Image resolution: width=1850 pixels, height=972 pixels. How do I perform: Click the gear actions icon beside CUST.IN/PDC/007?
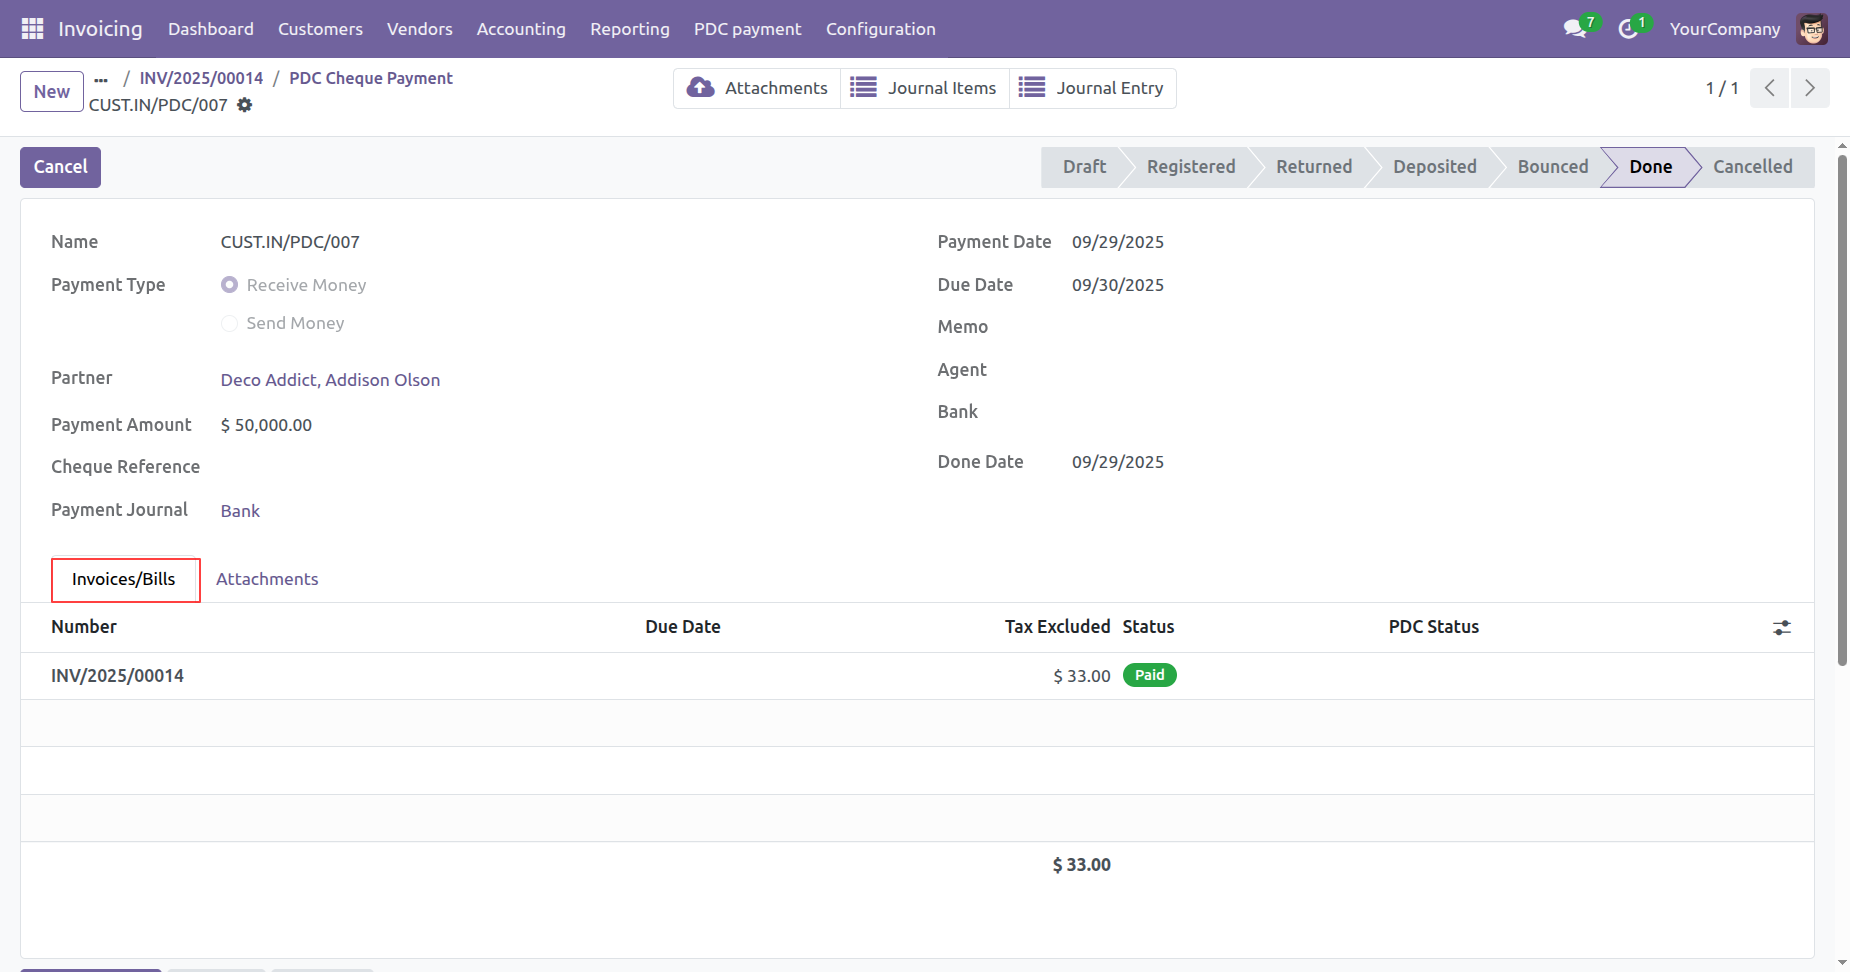tap(245, 105)
